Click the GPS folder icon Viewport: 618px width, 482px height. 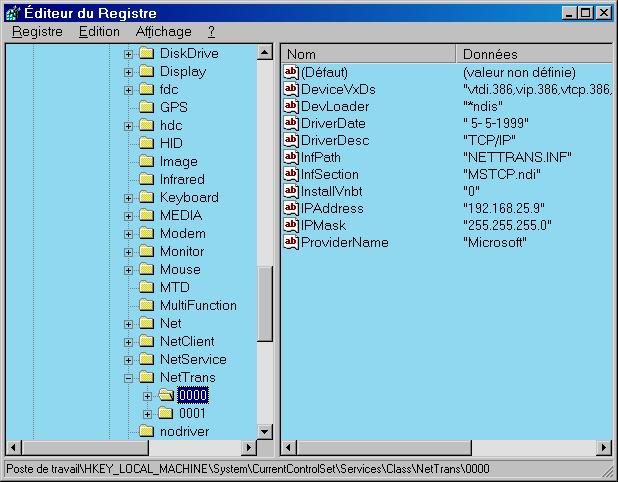pos(147,107)
